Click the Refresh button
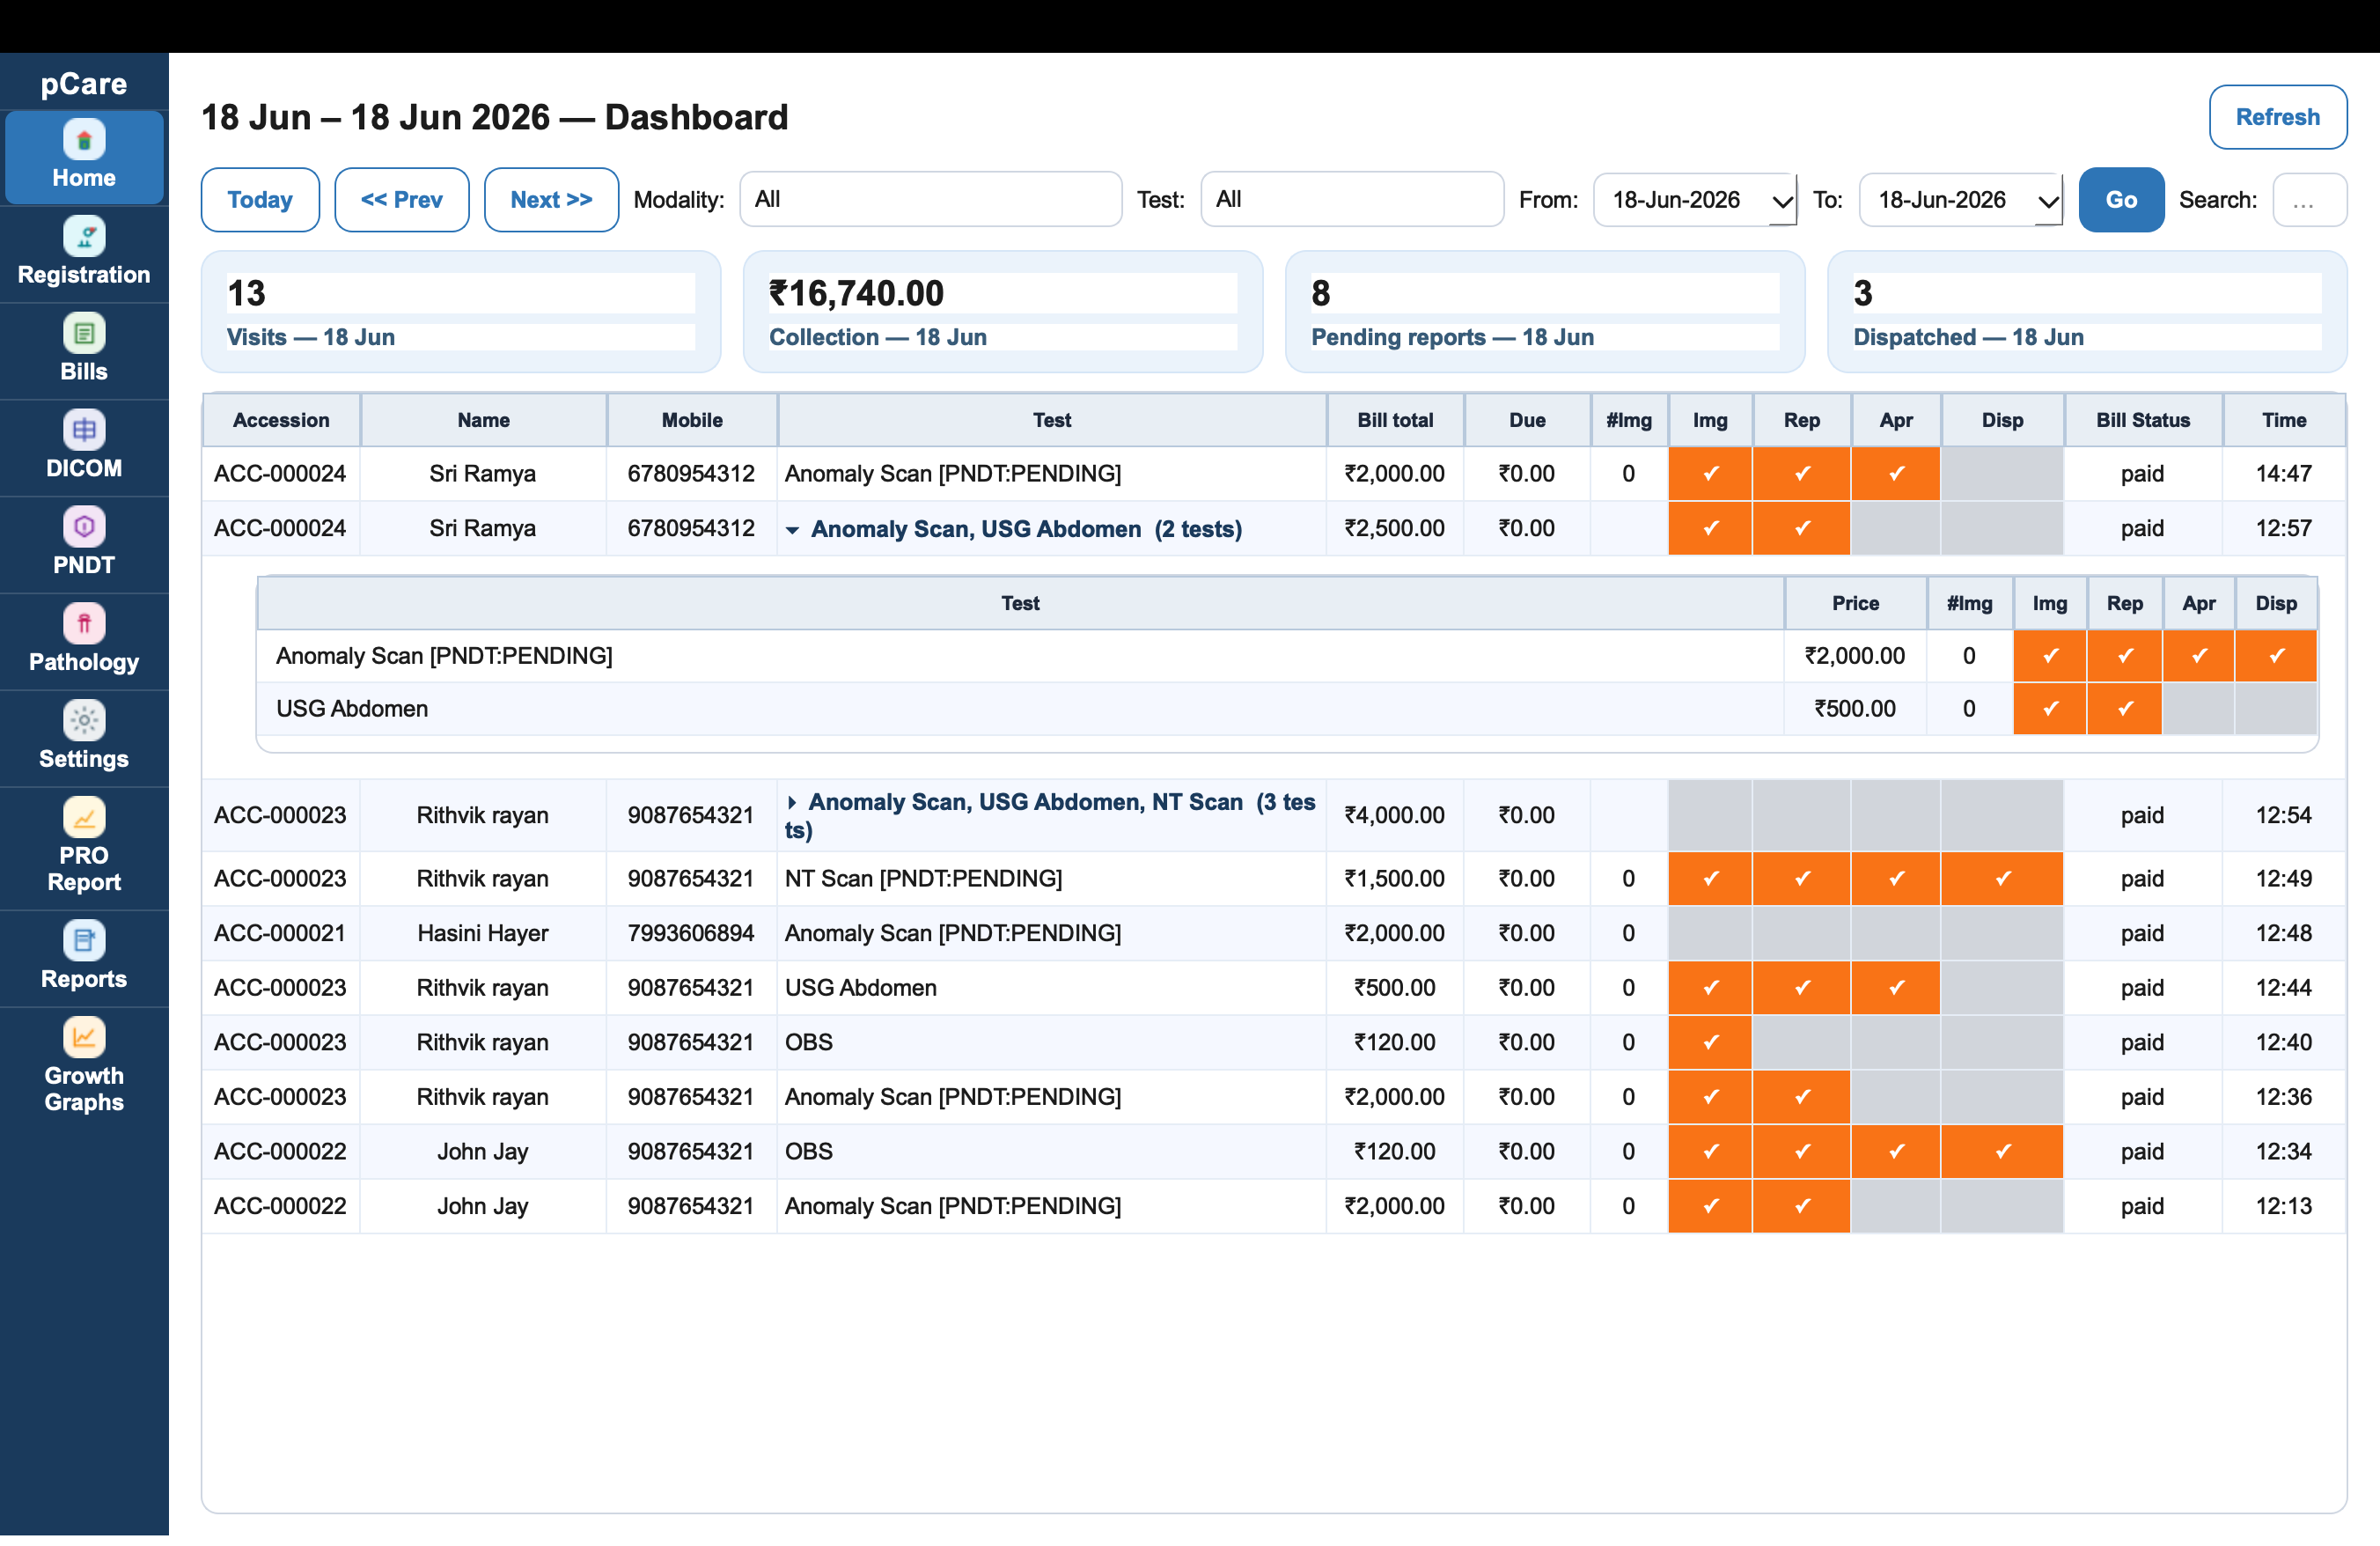Viewport: 2380px width, 1546px height. coord(2277,117)
